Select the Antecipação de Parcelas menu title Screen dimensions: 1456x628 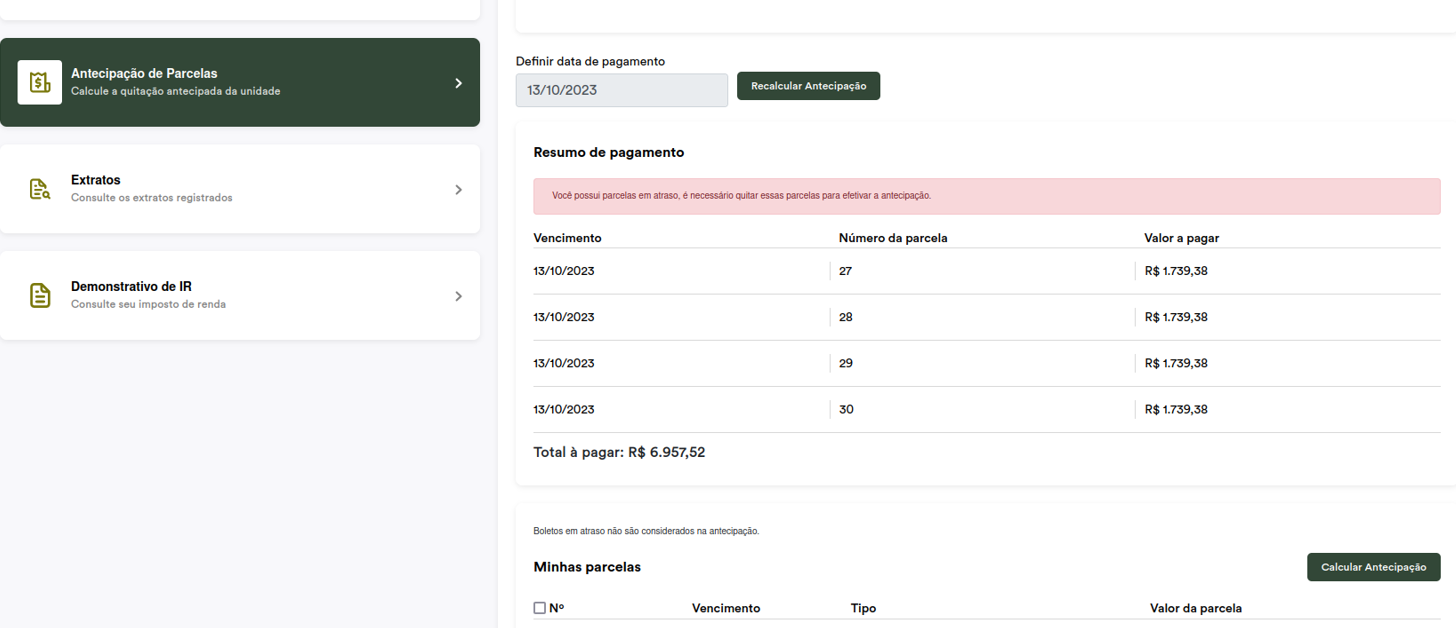[x=144, y=74]
